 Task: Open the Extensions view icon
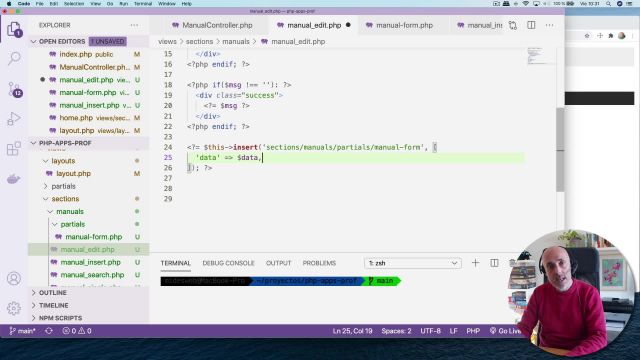pos(14,149)
